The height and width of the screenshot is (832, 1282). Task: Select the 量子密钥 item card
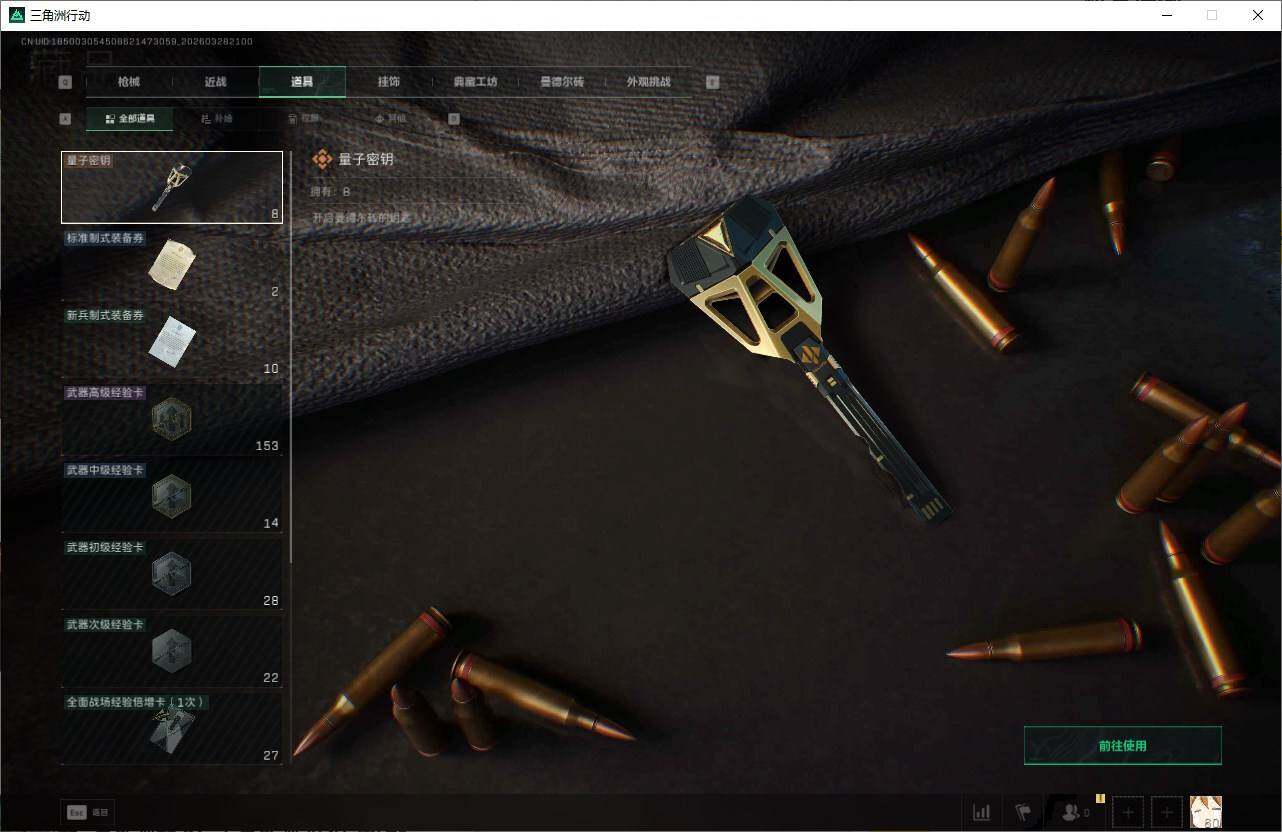pos(172,187)
